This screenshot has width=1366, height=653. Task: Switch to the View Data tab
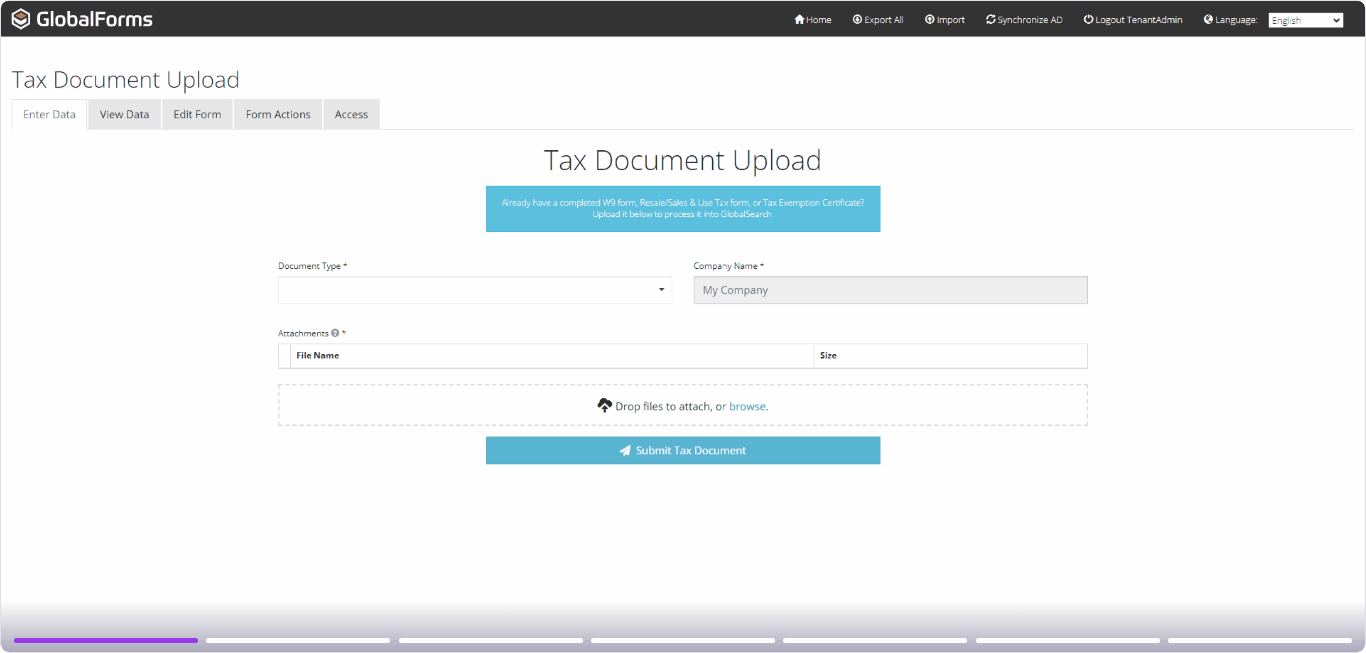click(x=123, y=114)
